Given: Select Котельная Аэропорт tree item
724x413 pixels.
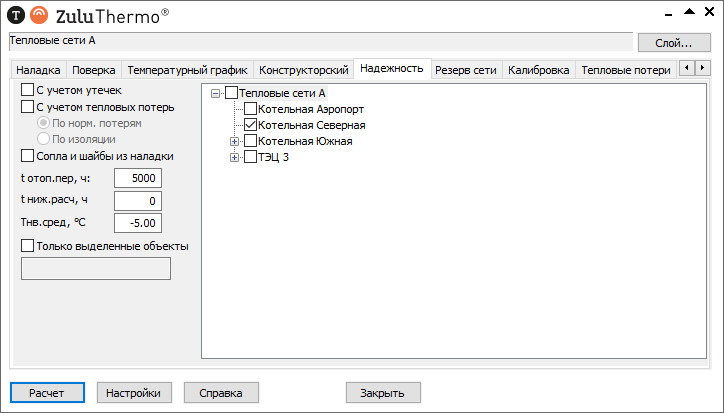Looking at the screenshot, I should 311,109.
